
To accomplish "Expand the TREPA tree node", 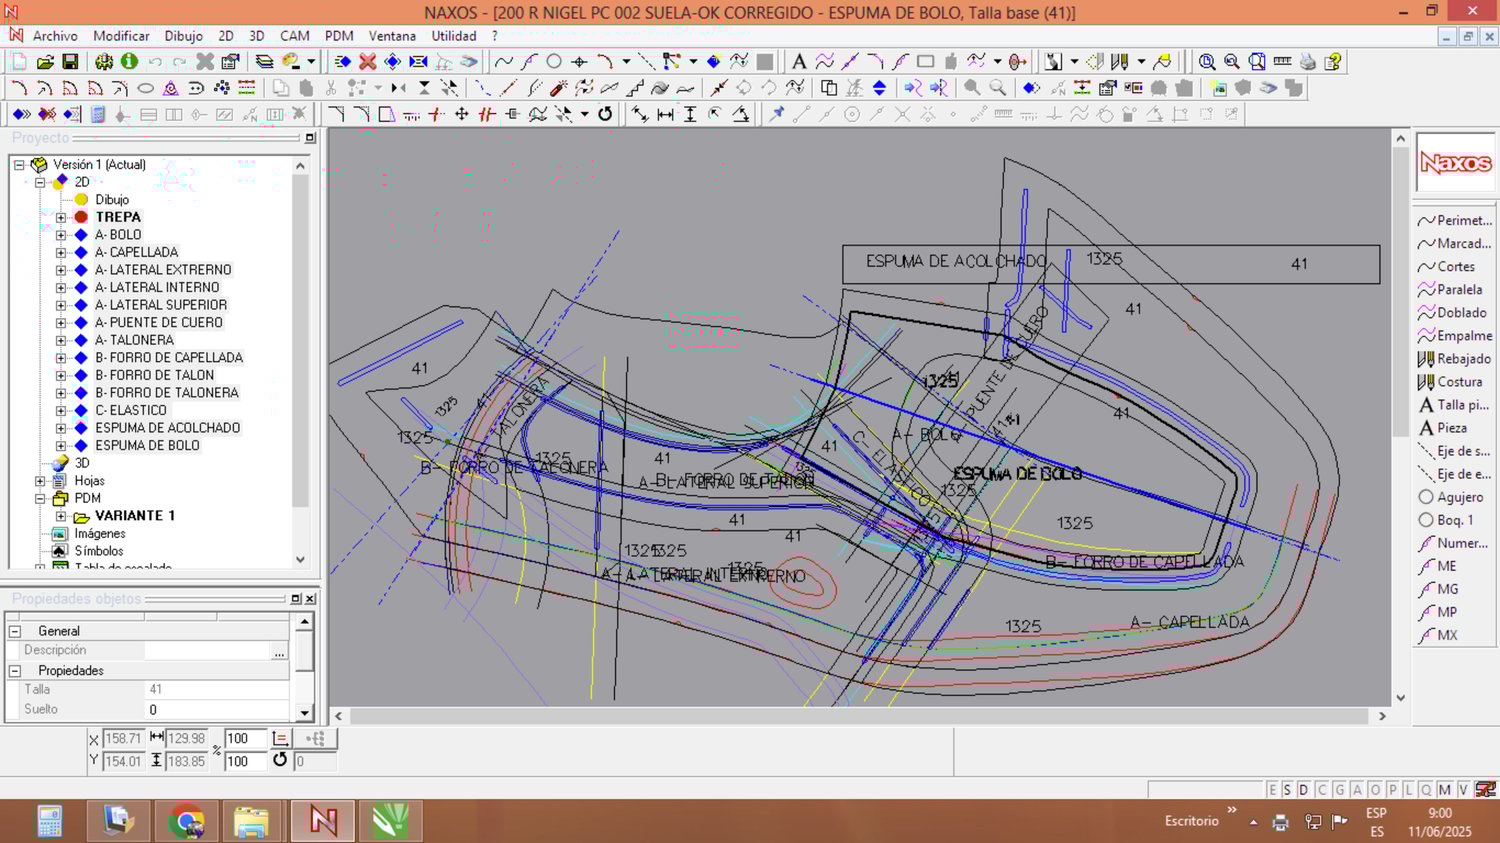I will [x=61, y=217].
